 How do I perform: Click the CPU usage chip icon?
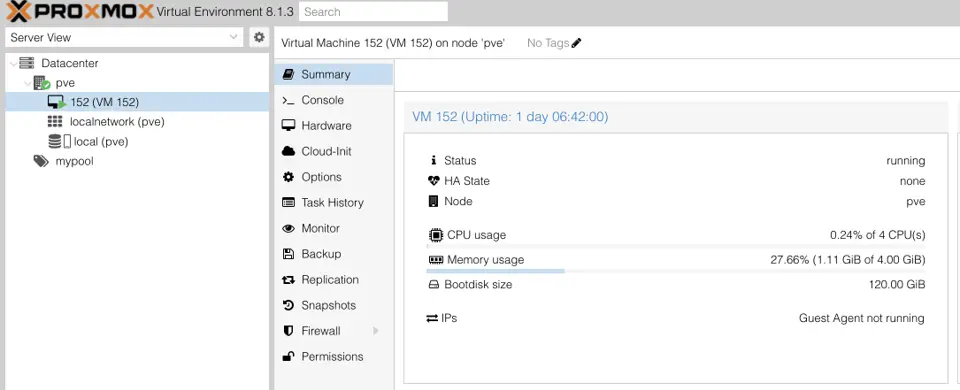point(435,235)
